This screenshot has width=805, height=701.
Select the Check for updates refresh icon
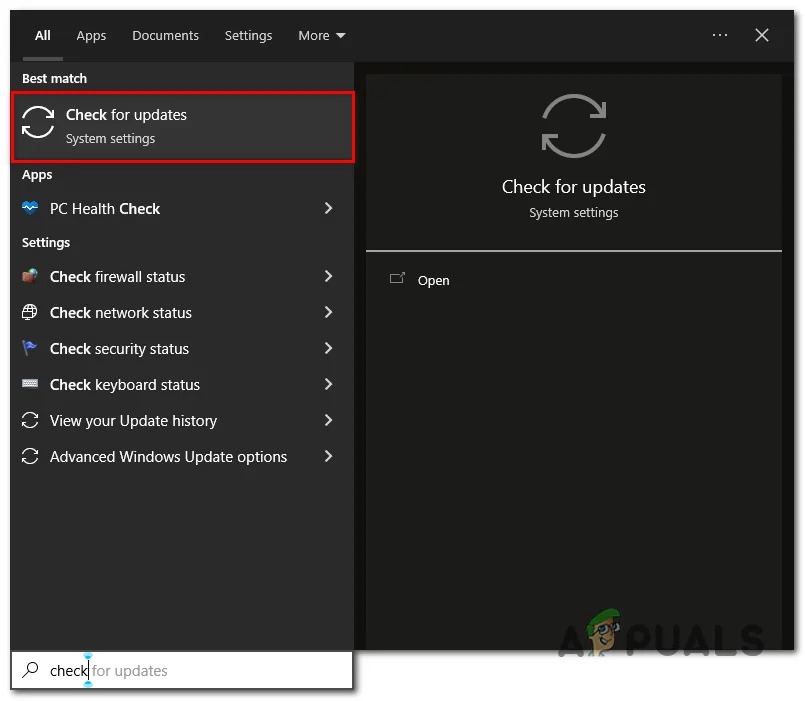click(37, 122)
